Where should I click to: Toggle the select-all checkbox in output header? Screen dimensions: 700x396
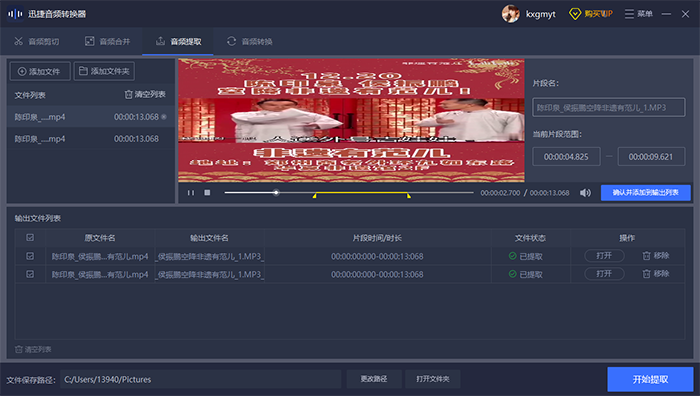pyautogui.click(x=30, y=238)
